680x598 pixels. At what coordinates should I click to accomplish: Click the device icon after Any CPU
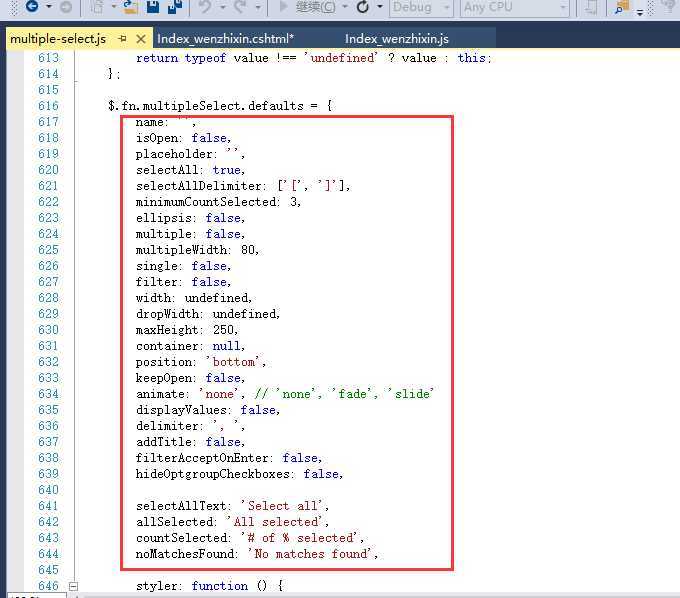pyautogui.click(x=591, y=7)
